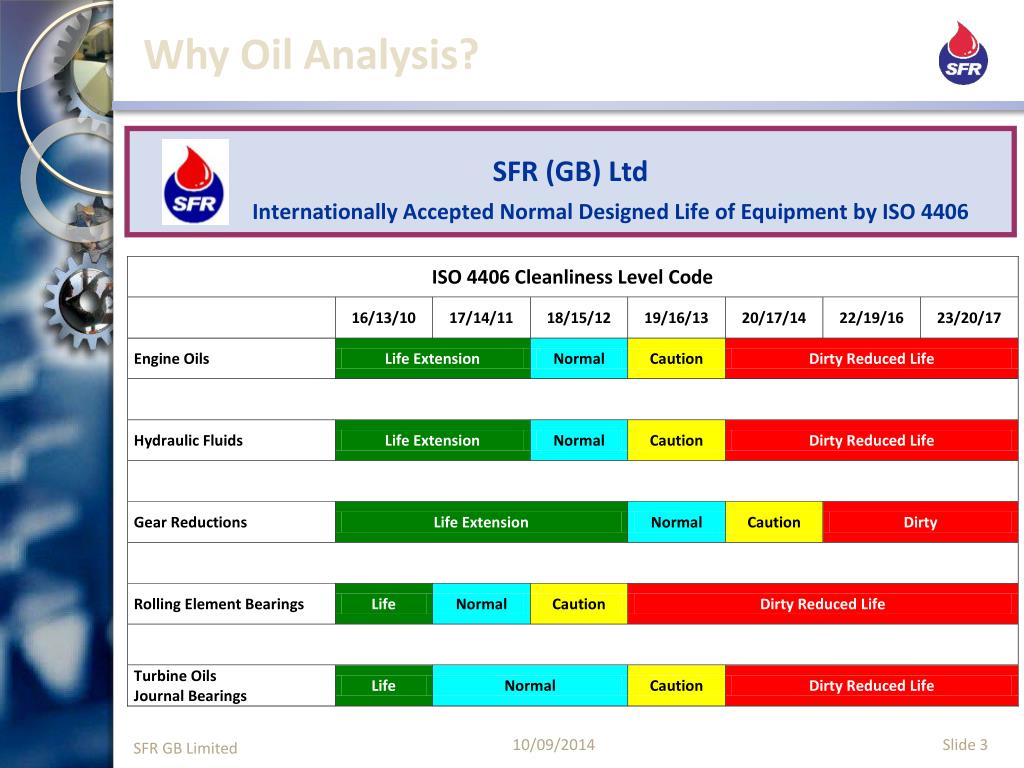Click the green Life Extension cell for Gear Reductions
The image size is (1024, 768).
point(481,522)
